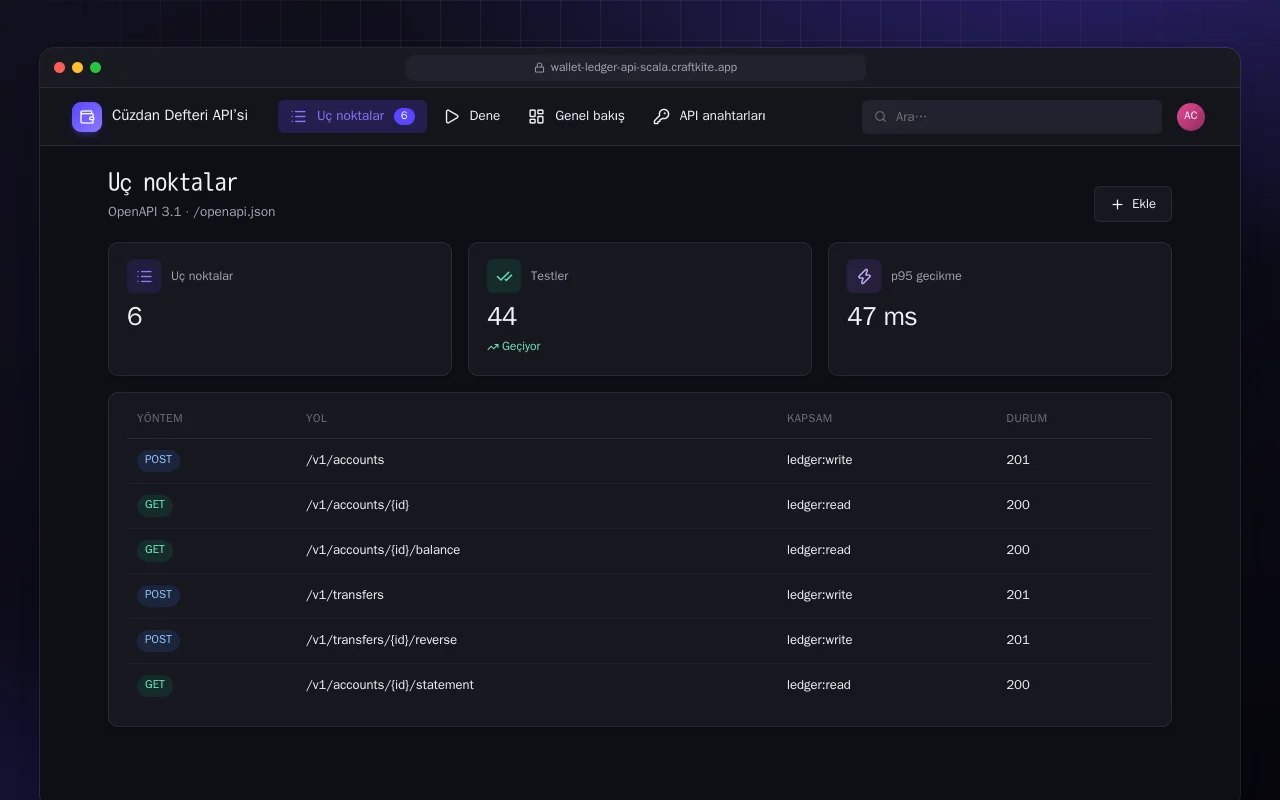This screenshot has height=800, width=1280.
Task: Click the Dene play icon
Action: coord(452,116)
